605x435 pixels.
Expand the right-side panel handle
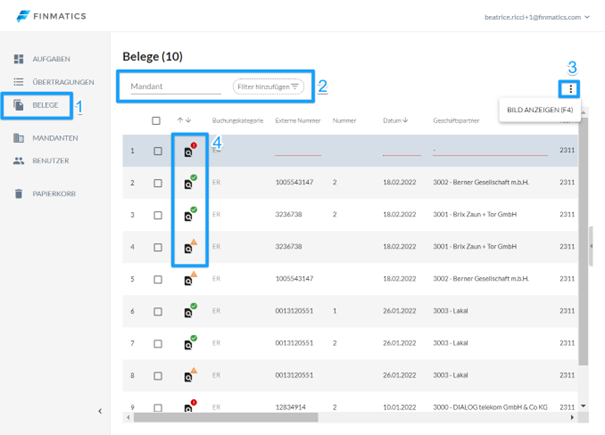(x=591, y=246)
